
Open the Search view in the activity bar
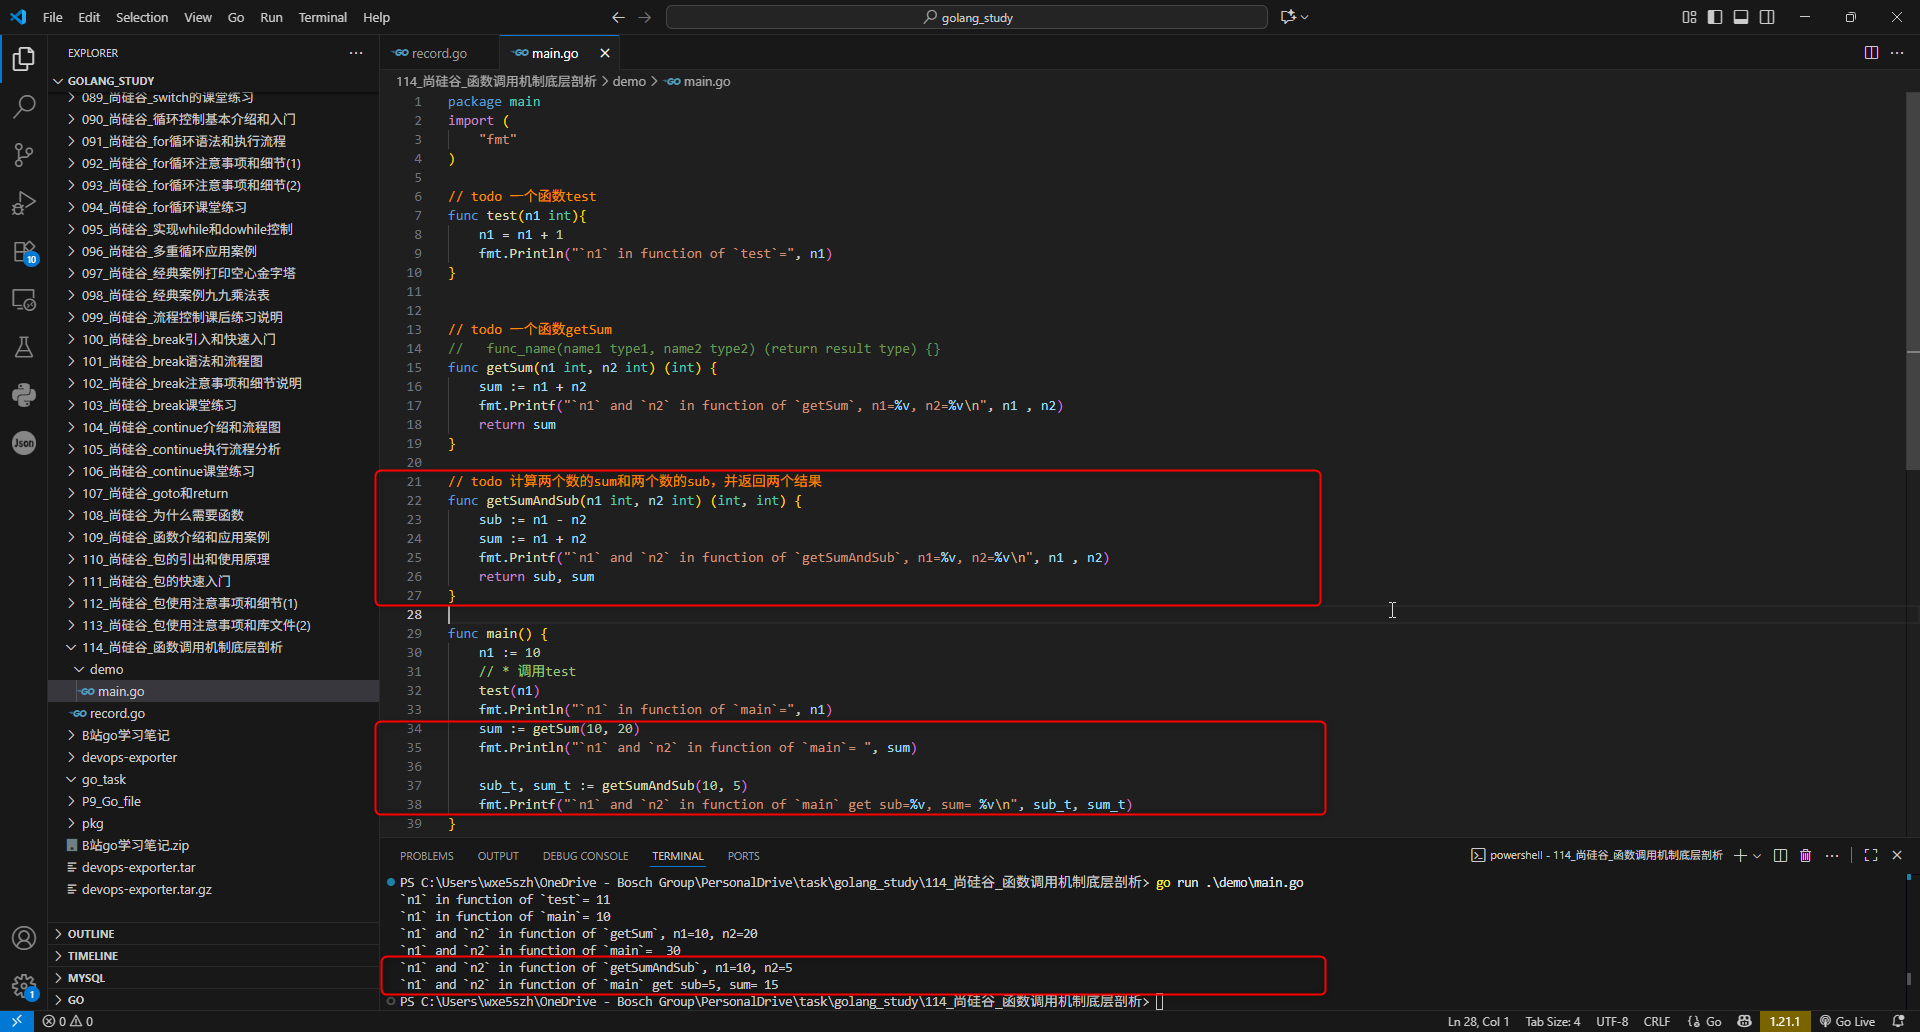pos(24,106)
